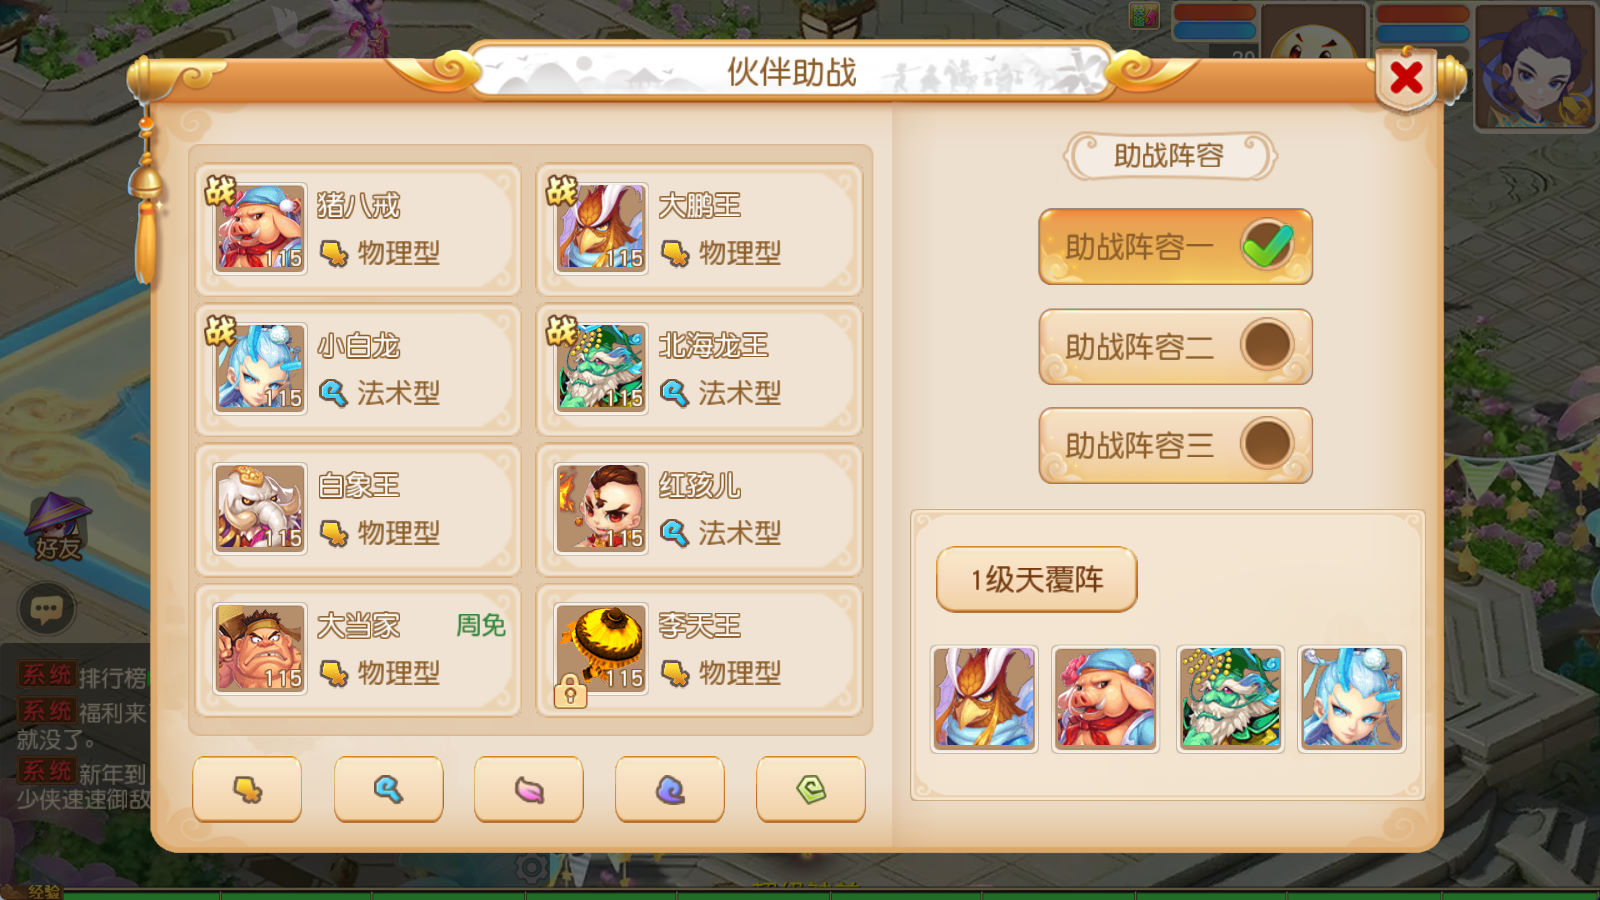The image size is (1600, 900).
Task: Open the 好友 friends icon
Action: pyautogui.click(x=57, y=528)
